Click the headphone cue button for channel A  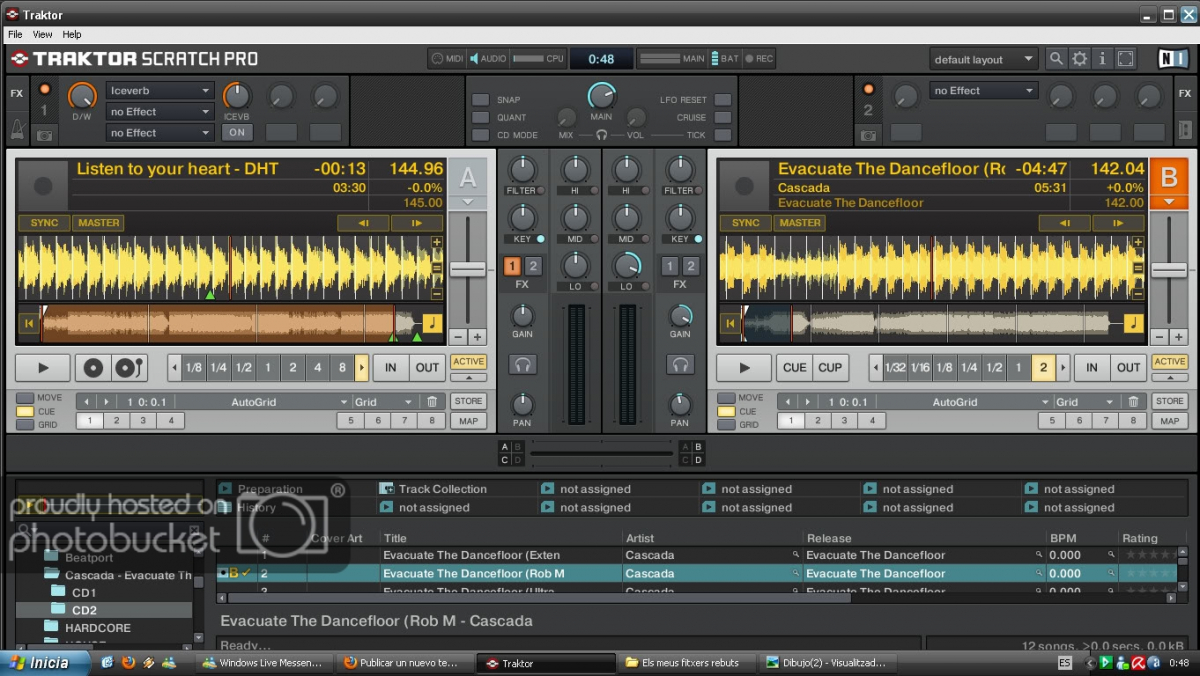tap(522, 364)
